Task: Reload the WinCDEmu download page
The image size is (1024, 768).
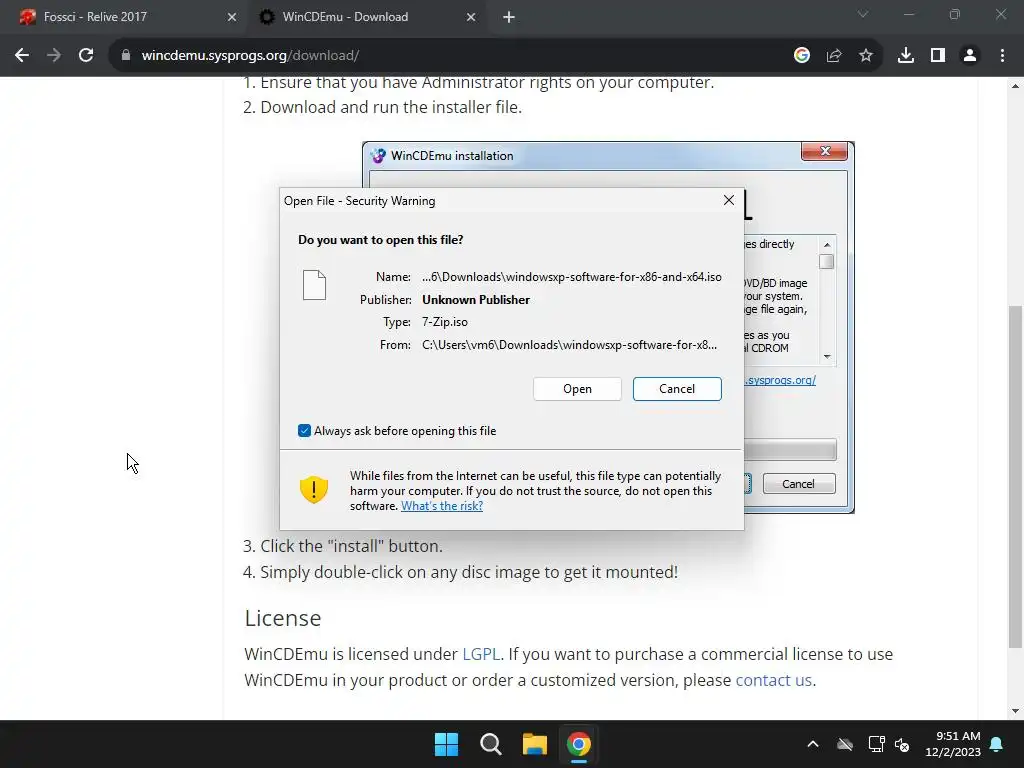Action: coord(86,56)
